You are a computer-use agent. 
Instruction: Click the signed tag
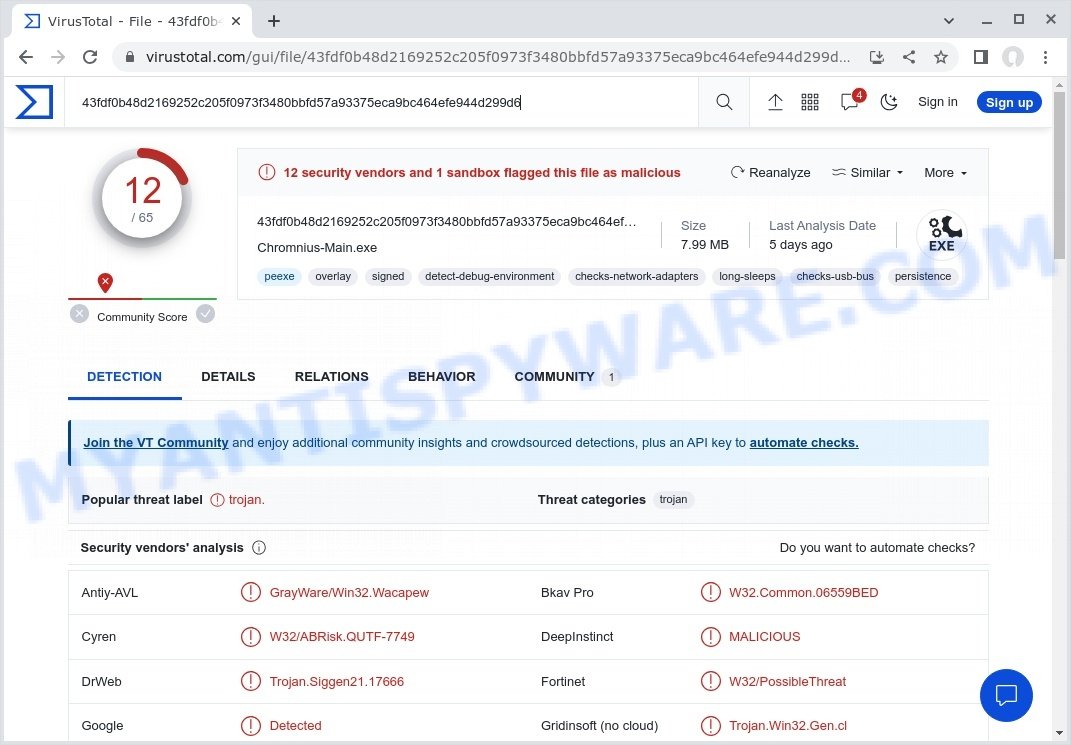pos(388,277)
